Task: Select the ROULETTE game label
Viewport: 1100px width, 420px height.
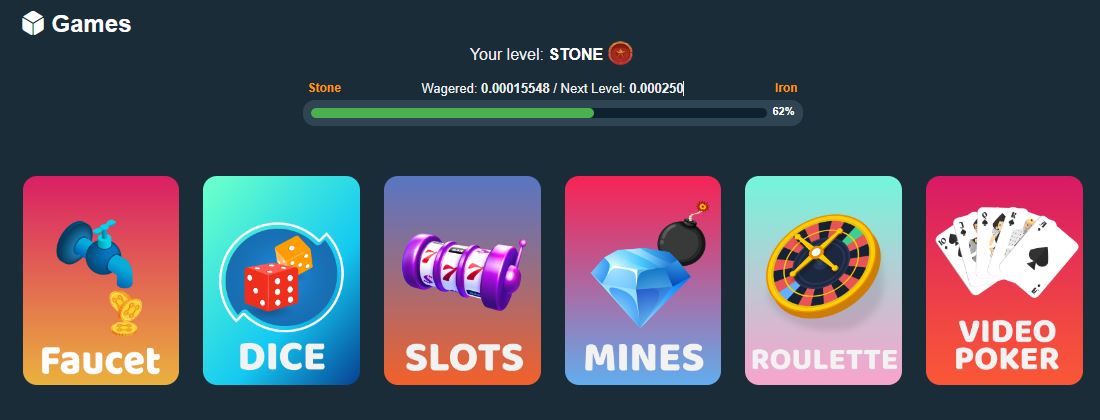Action: (824, 359)
